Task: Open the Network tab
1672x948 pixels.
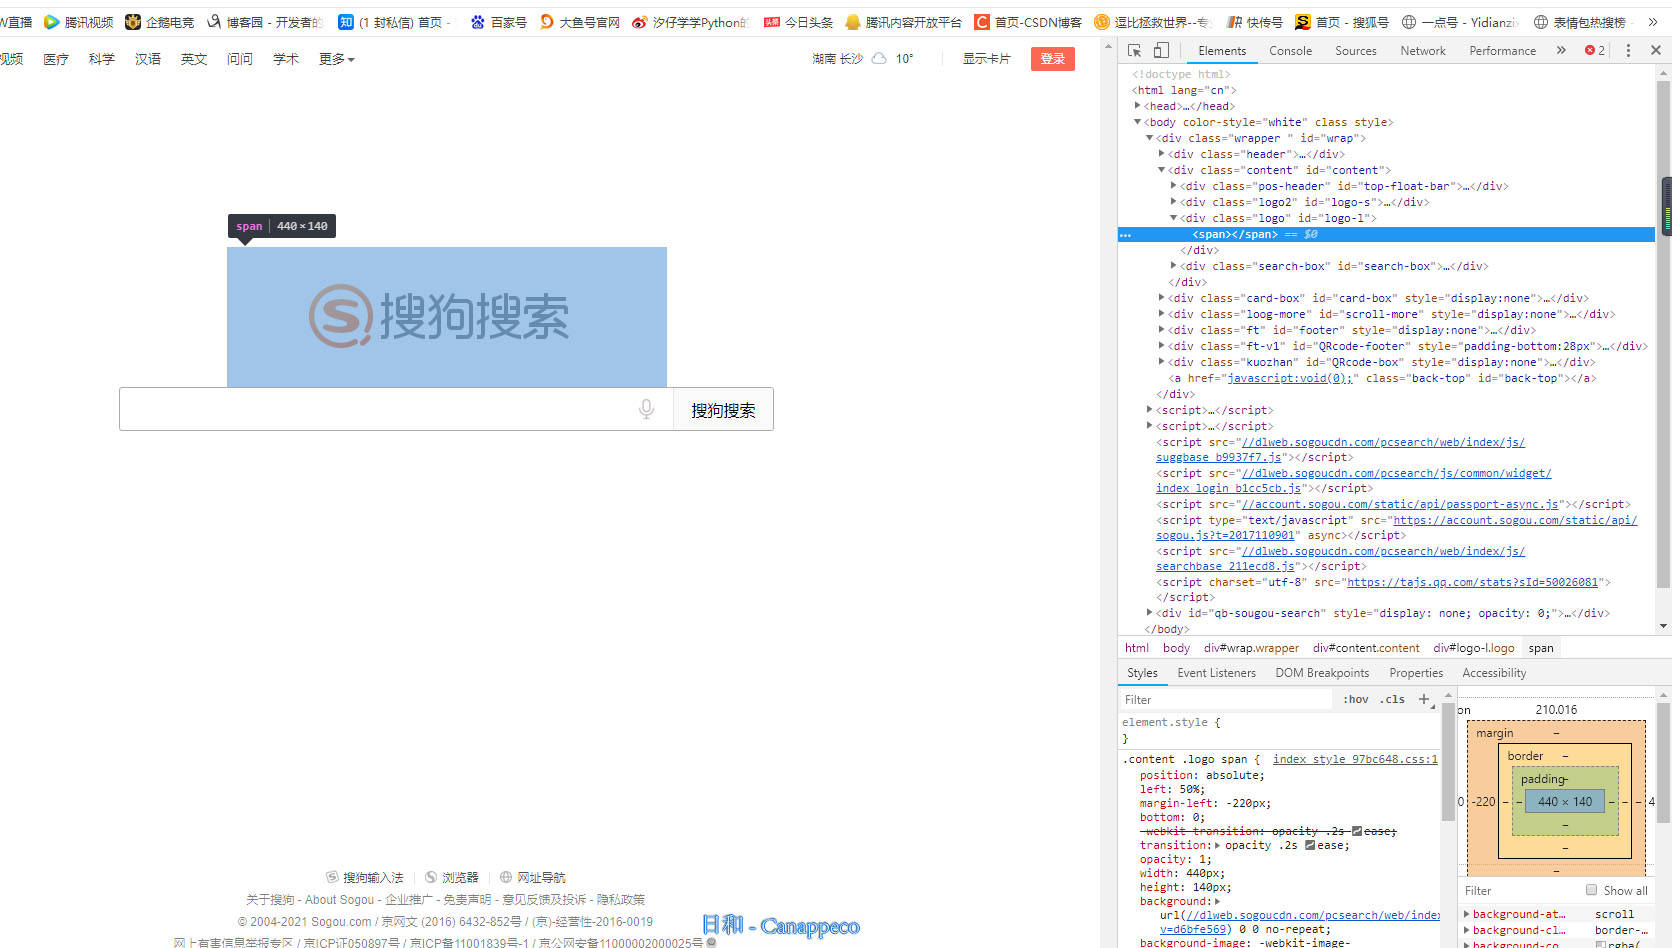Action: pos(1422,51)
